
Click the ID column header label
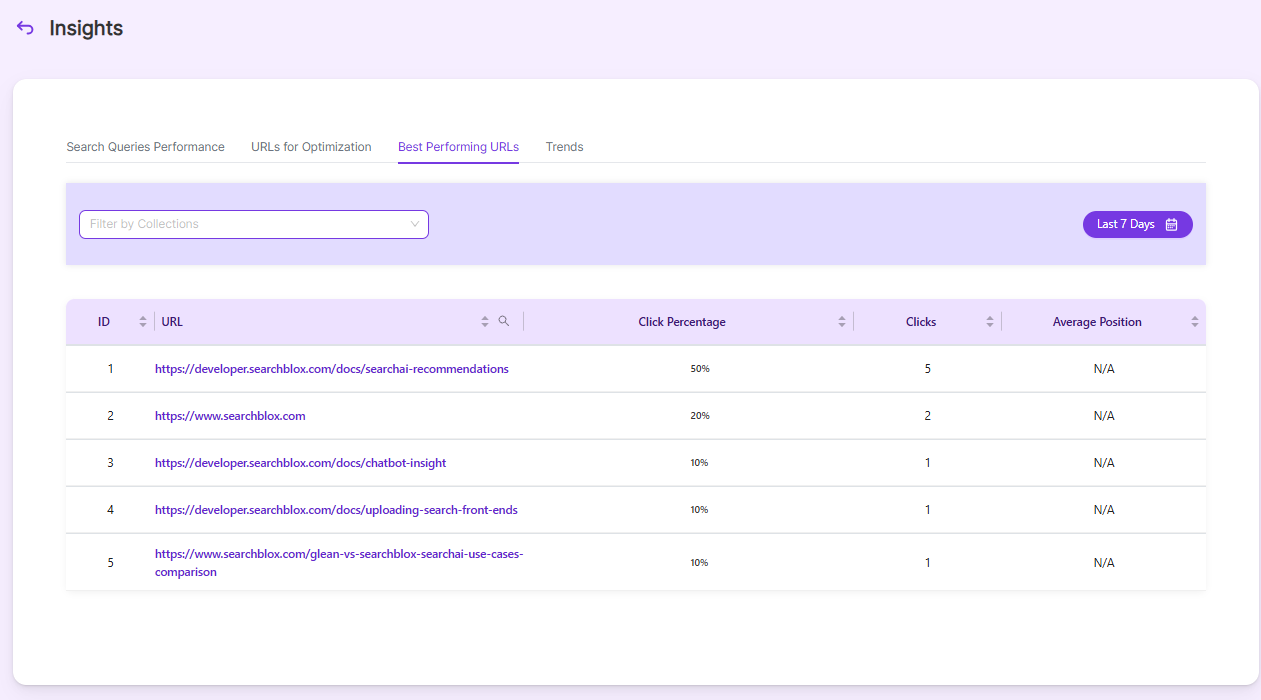click(104, 322)
